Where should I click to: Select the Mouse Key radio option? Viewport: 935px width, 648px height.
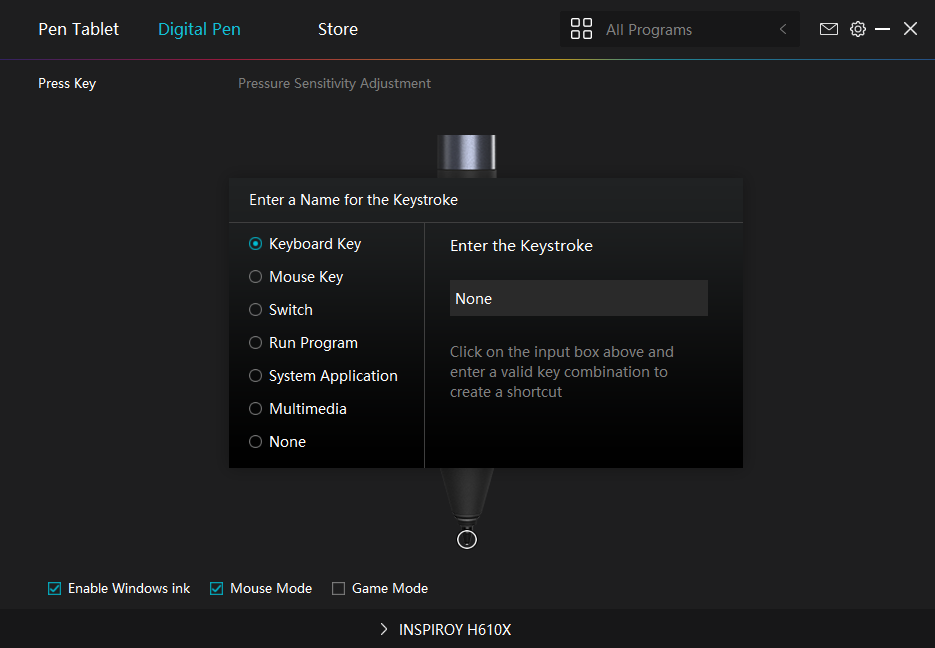(x=256, y=277)
